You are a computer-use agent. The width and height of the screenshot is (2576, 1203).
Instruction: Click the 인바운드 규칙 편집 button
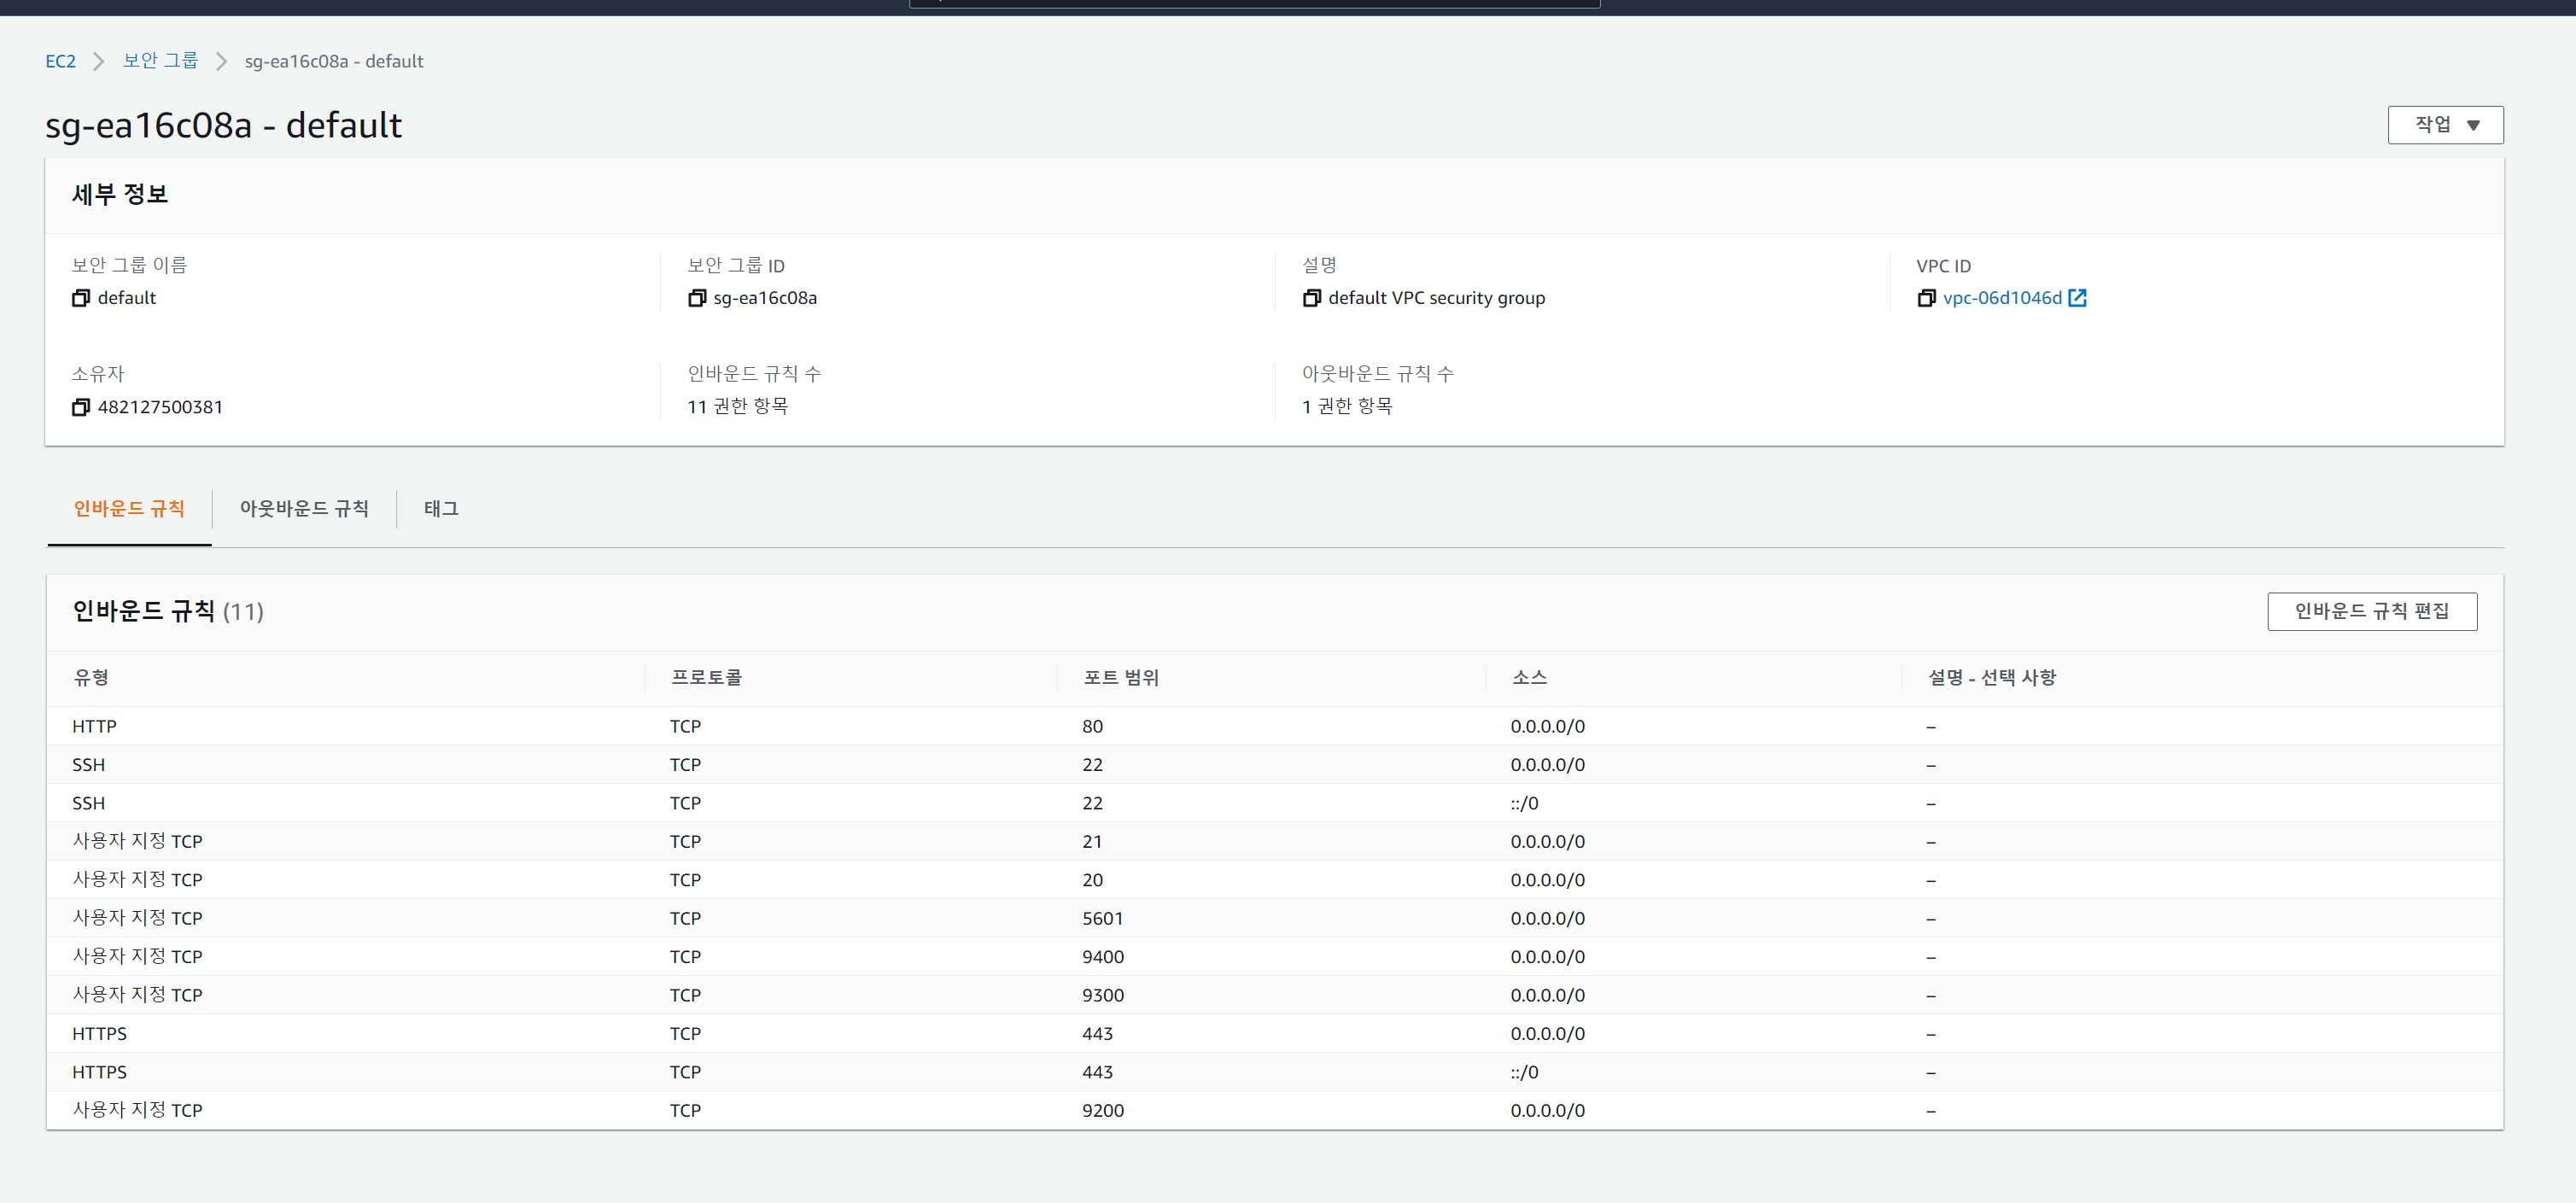pos(2371,611)
